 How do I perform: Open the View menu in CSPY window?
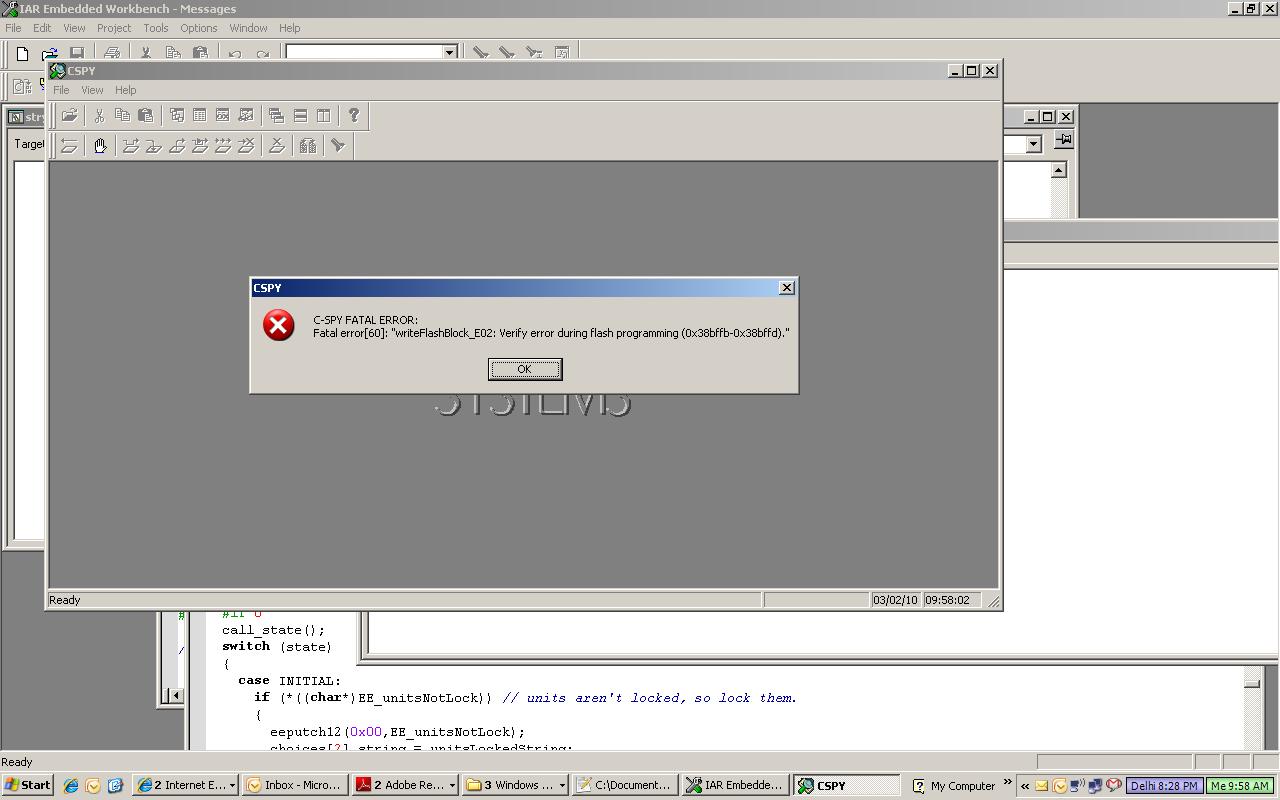click(92, 90)
